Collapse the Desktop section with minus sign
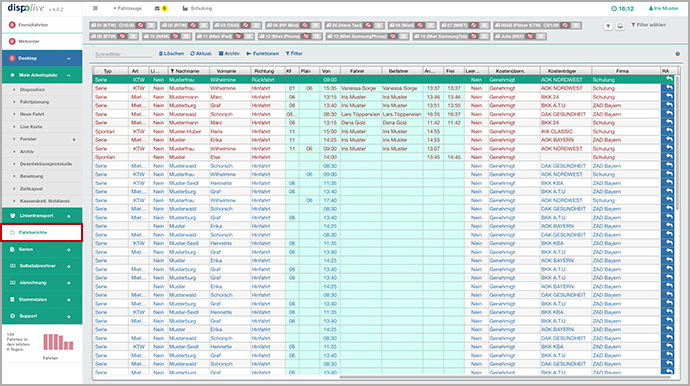The height and width of the screenshot is (386, 690). 69,59
